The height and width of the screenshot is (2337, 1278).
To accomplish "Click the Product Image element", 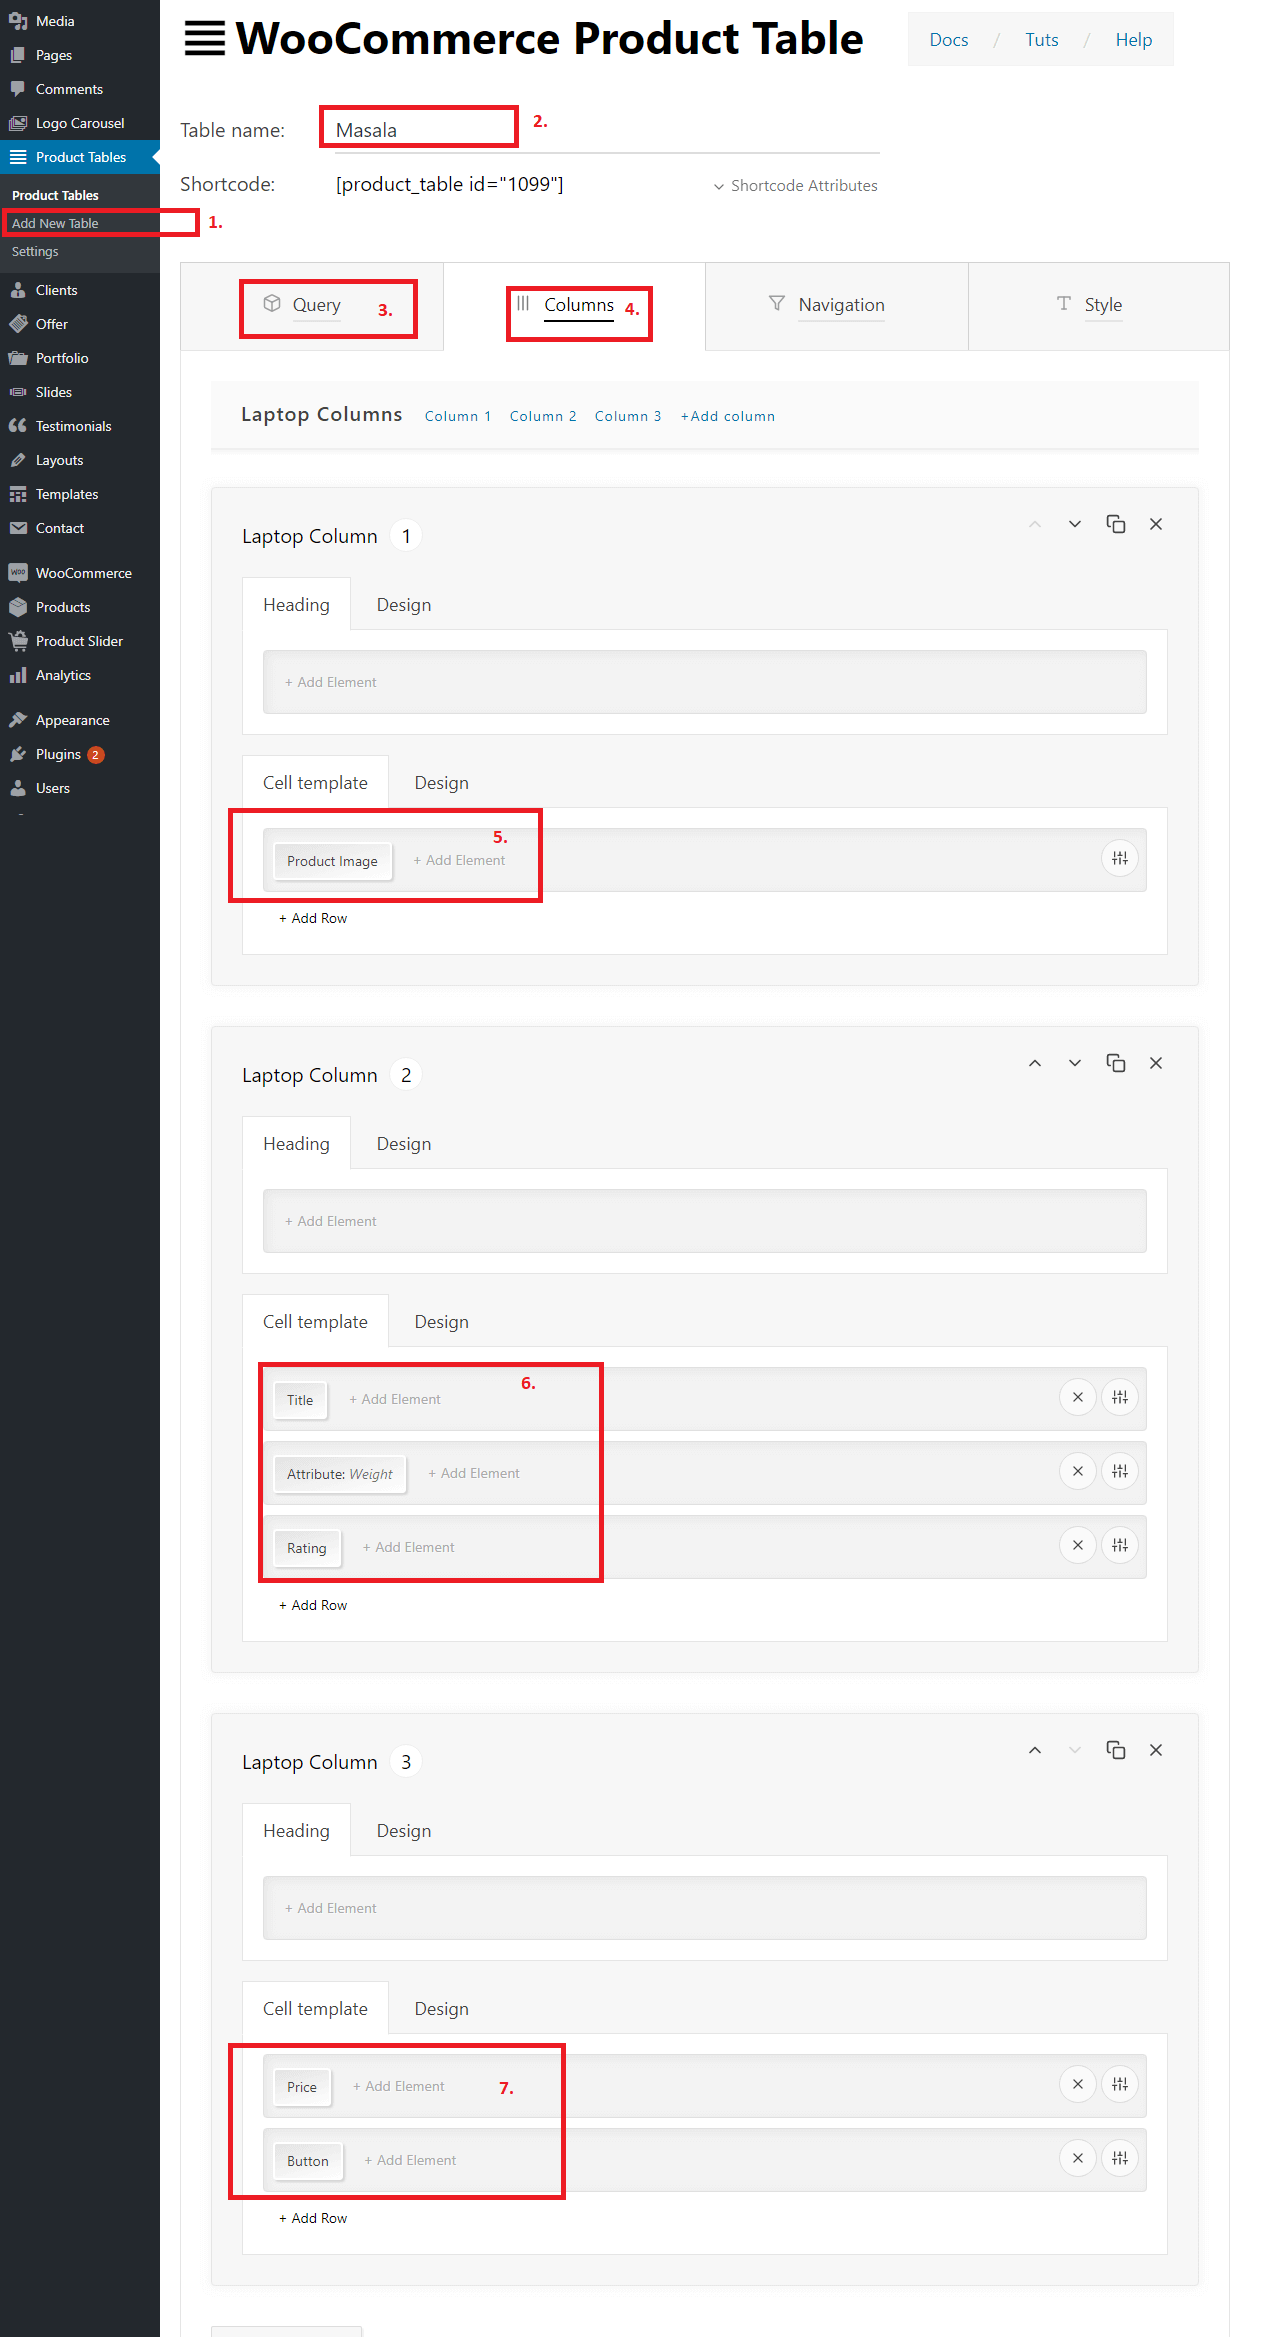I will (x=332, y=861).
